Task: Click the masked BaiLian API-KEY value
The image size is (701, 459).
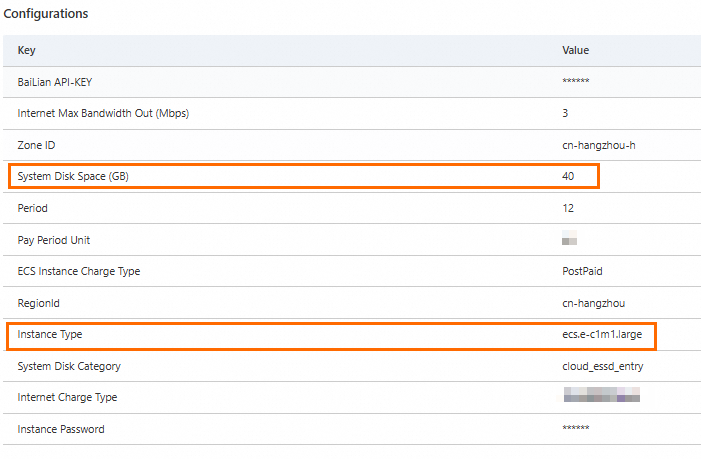Action: click(576, 82)
